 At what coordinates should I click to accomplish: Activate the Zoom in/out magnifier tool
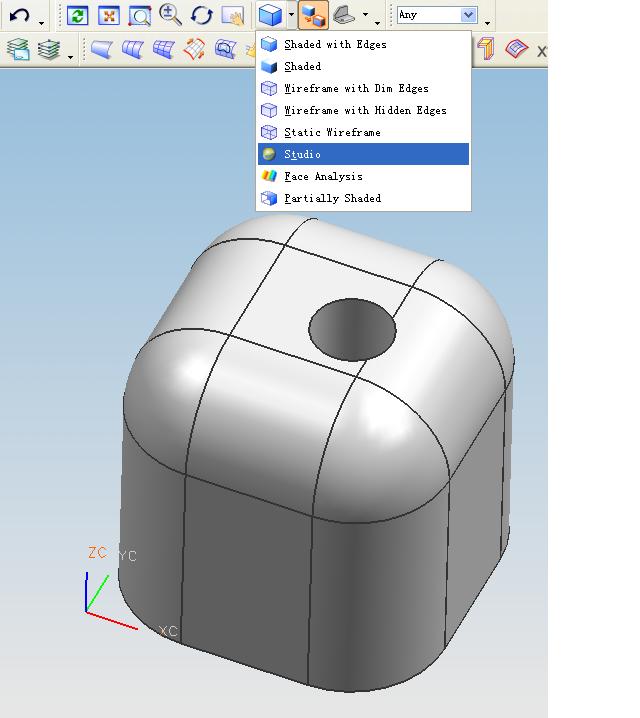tap(170, 15)
